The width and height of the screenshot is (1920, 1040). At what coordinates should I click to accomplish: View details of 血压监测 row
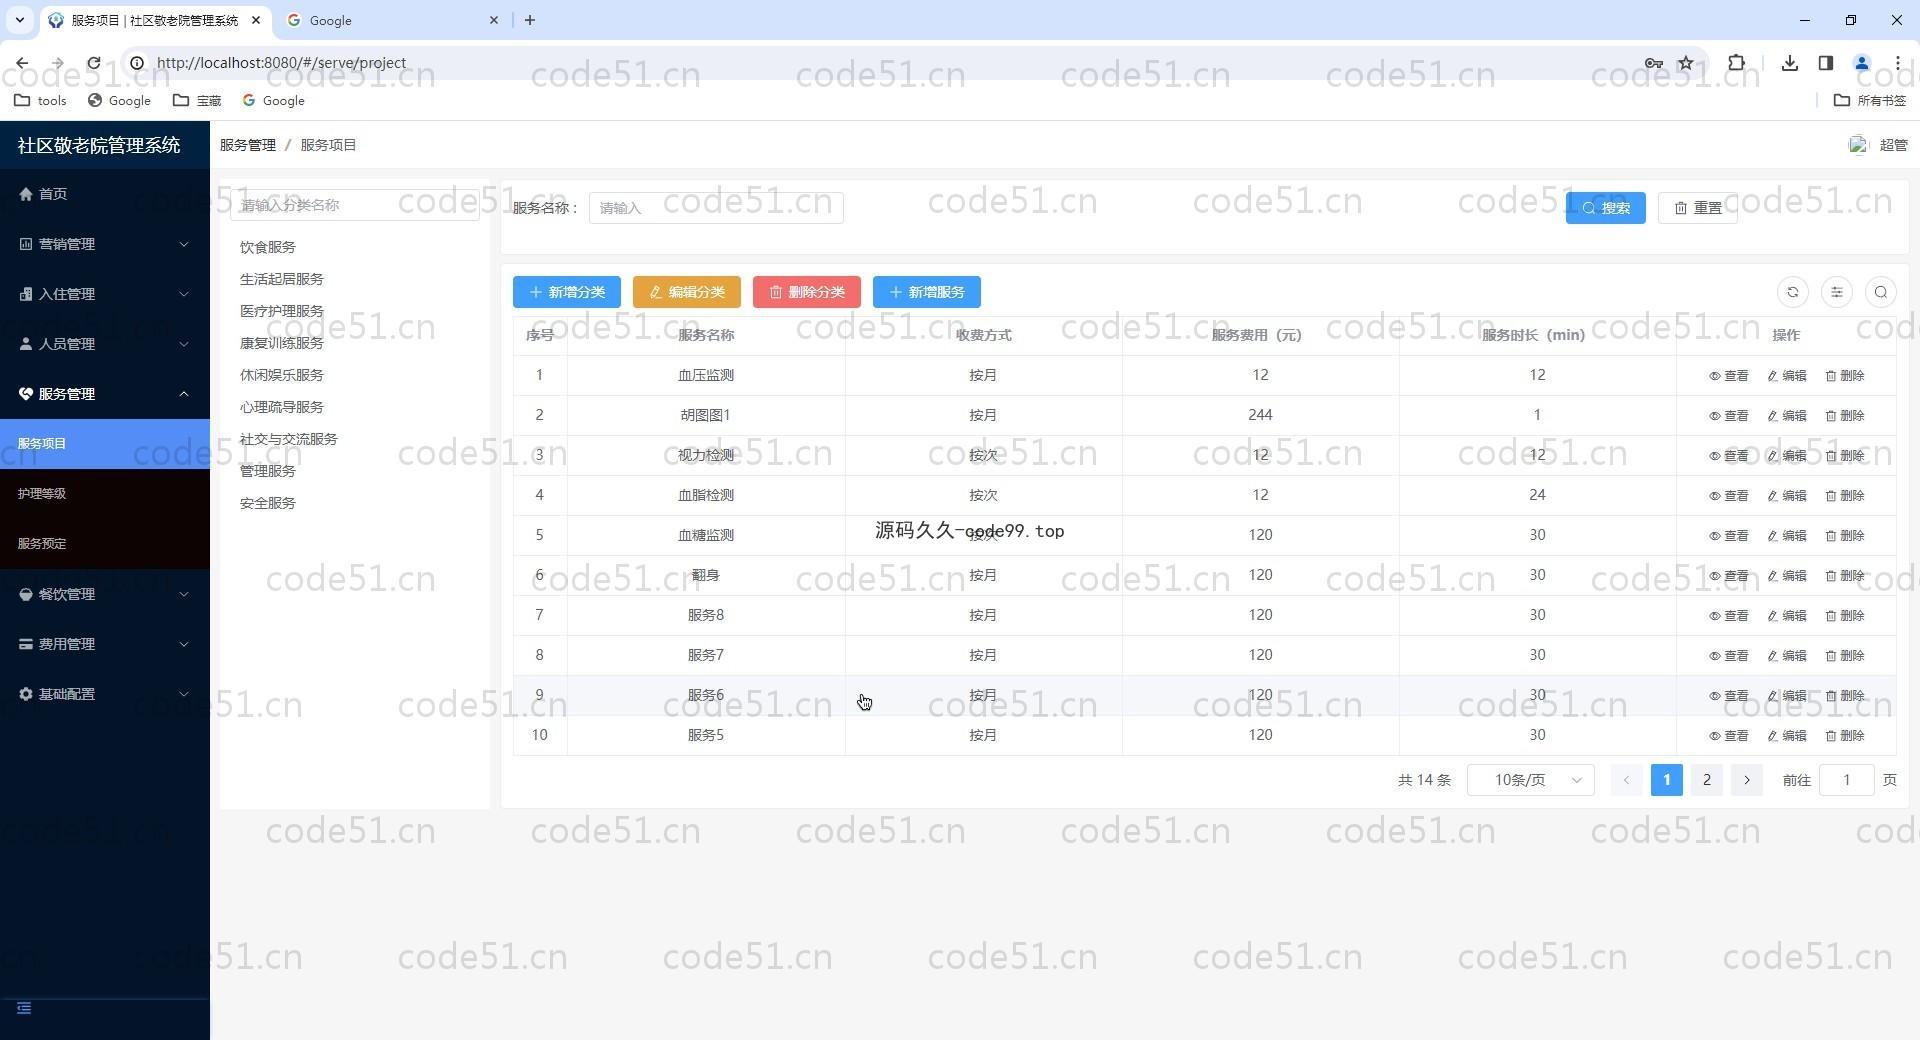point(1728,376)
